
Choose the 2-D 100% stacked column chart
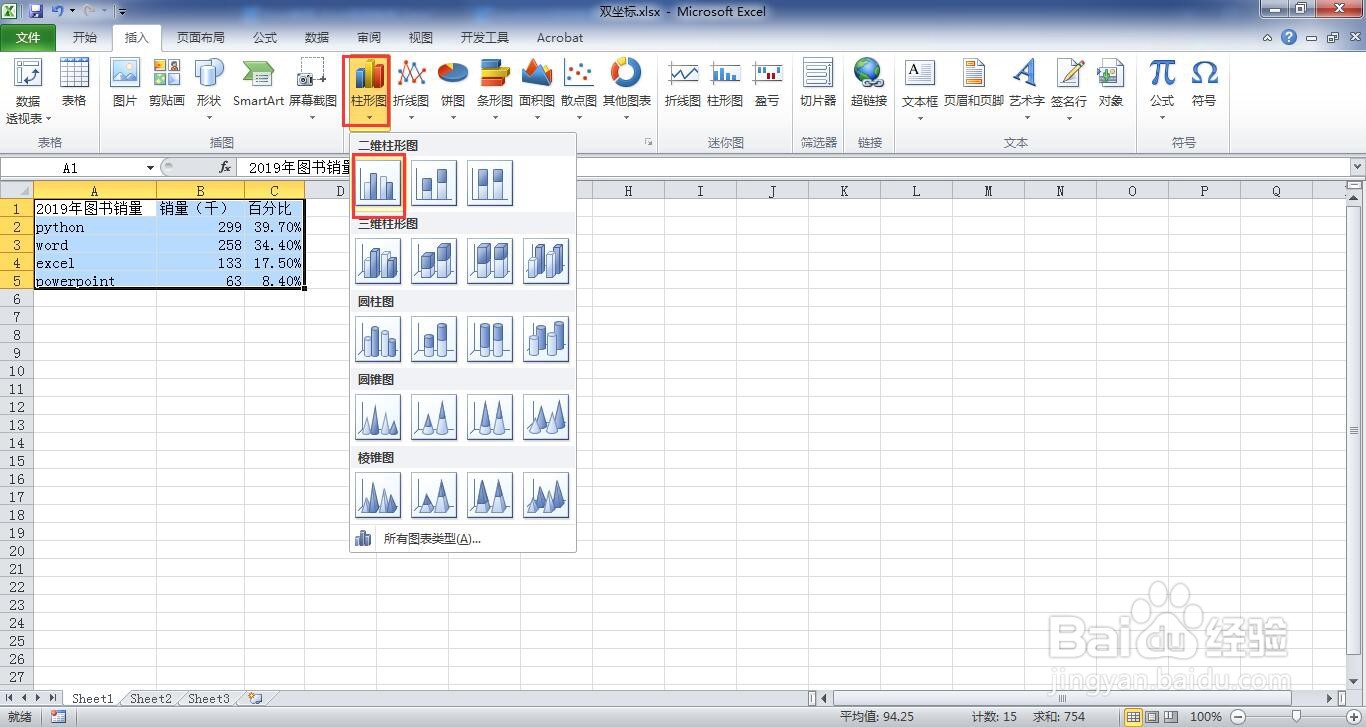click(490, 183)
